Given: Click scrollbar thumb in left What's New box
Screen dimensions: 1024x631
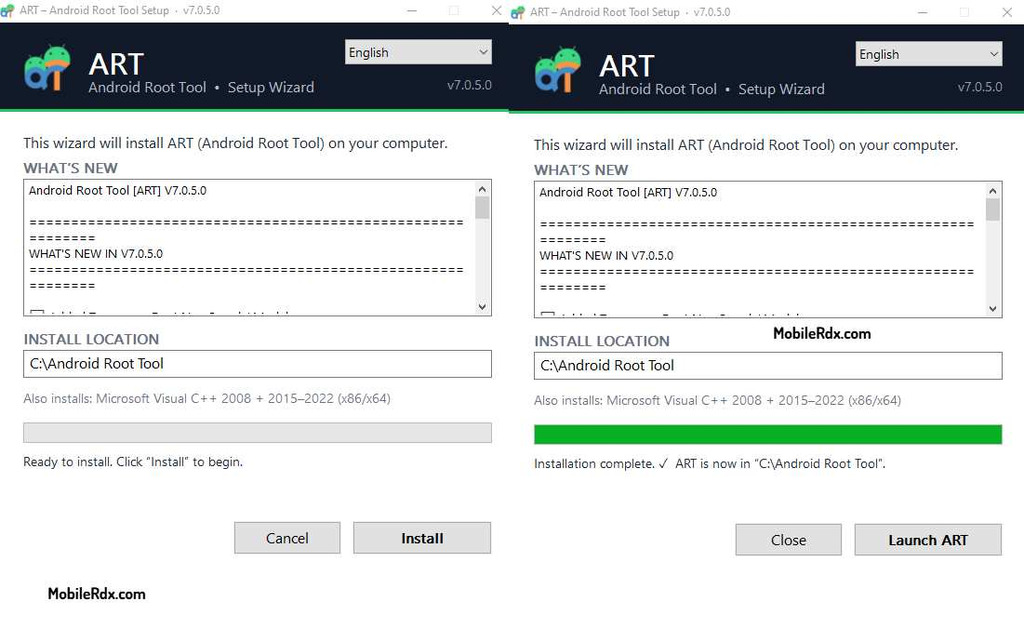Looking at the screenshot, I should [483, 208].
